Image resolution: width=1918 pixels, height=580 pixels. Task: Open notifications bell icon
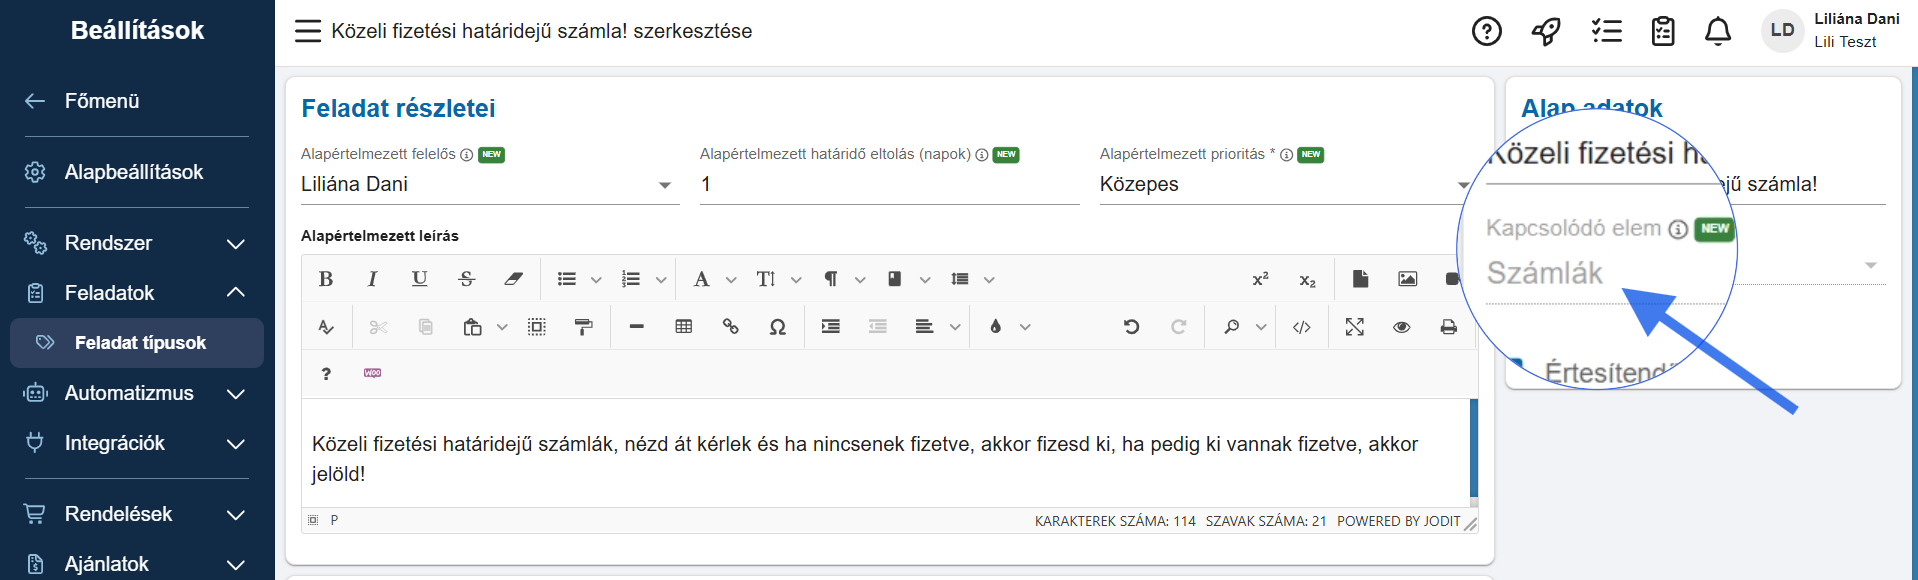[x=1718, y=31]
